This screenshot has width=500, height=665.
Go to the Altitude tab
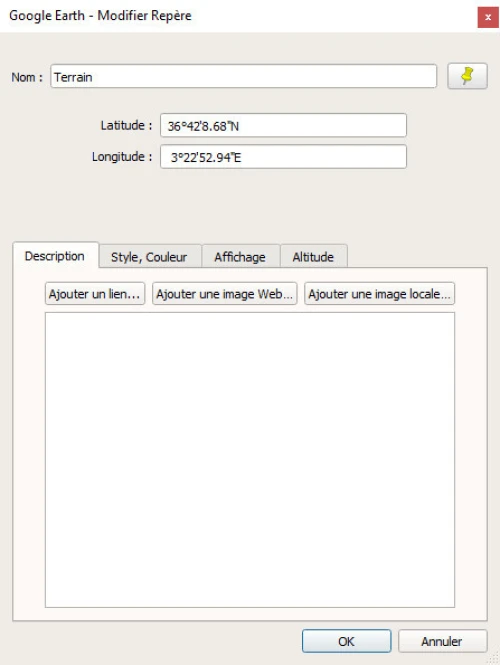click(313, 257)
